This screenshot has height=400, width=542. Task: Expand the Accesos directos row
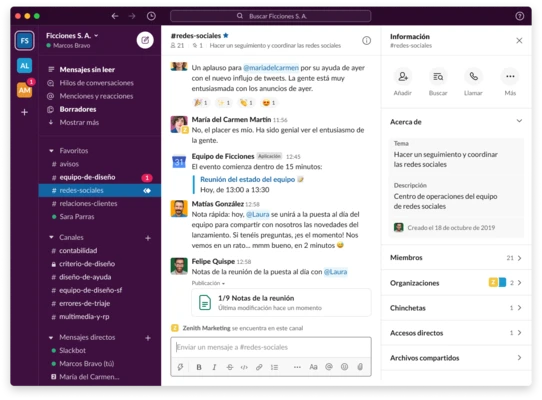point(456,333)
